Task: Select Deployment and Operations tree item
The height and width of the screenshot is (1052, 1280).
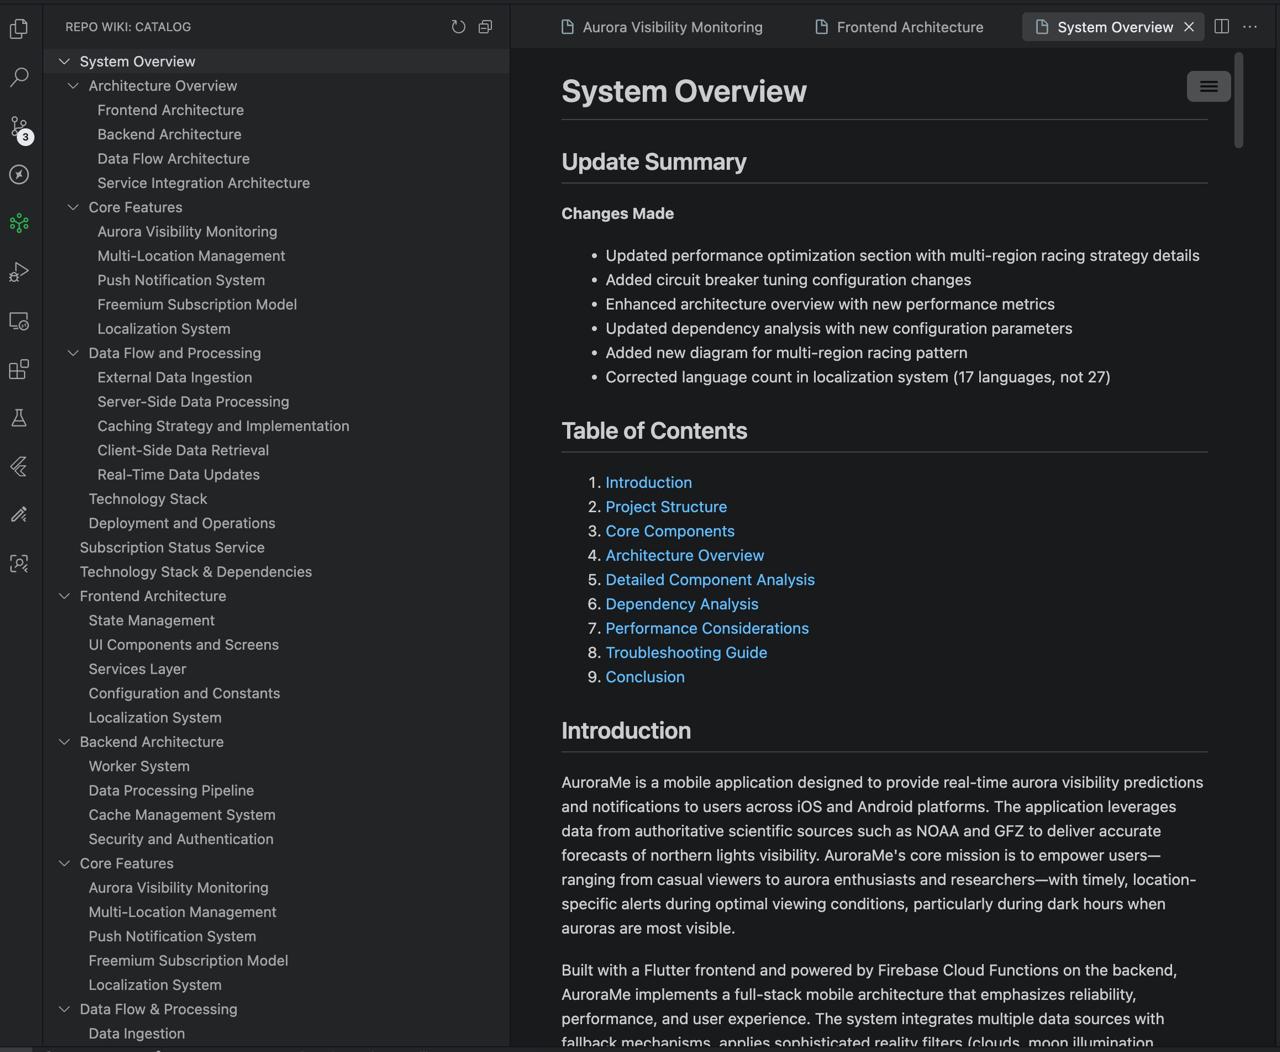Action: coord(182,523)
